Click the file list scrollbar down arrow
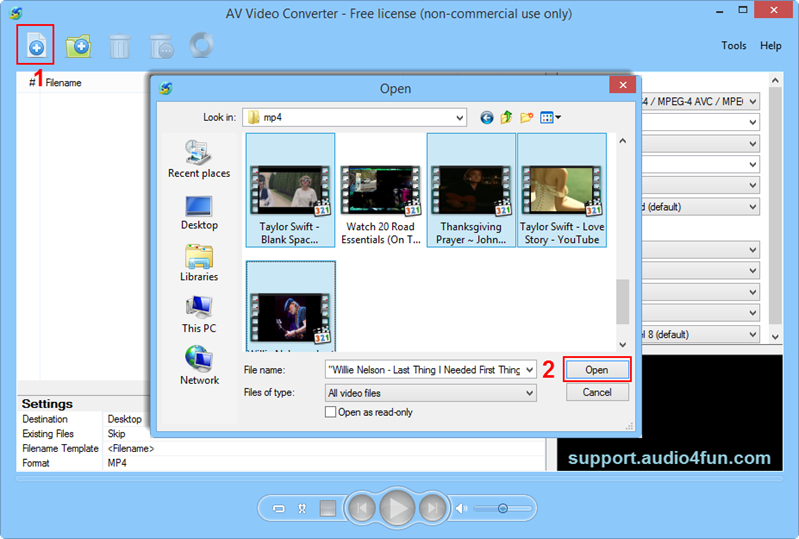Screen dimensions: 799x539 pos(623,344)
